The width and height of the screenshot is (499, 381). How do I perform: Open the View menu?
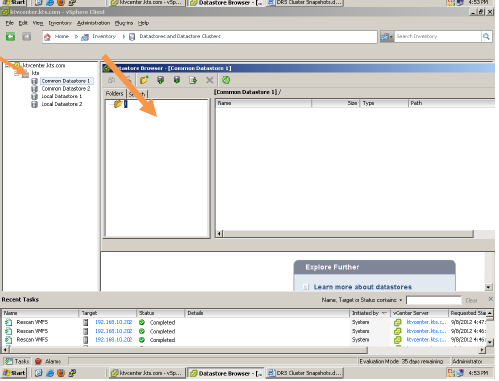click(38, 23)
